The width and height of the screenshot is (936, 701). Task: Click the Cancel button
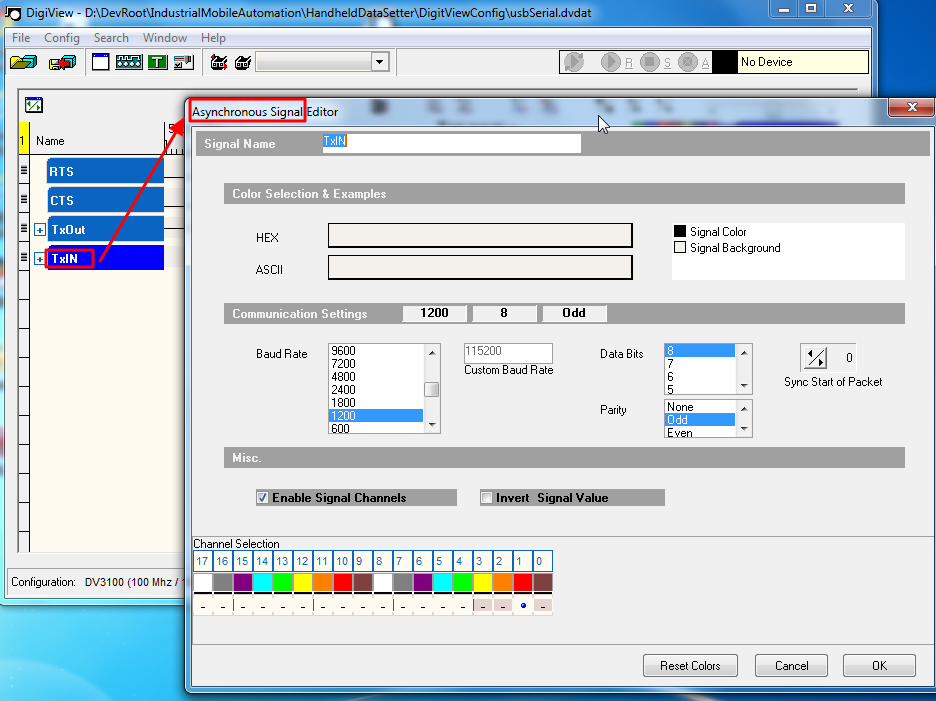[792, 665]
